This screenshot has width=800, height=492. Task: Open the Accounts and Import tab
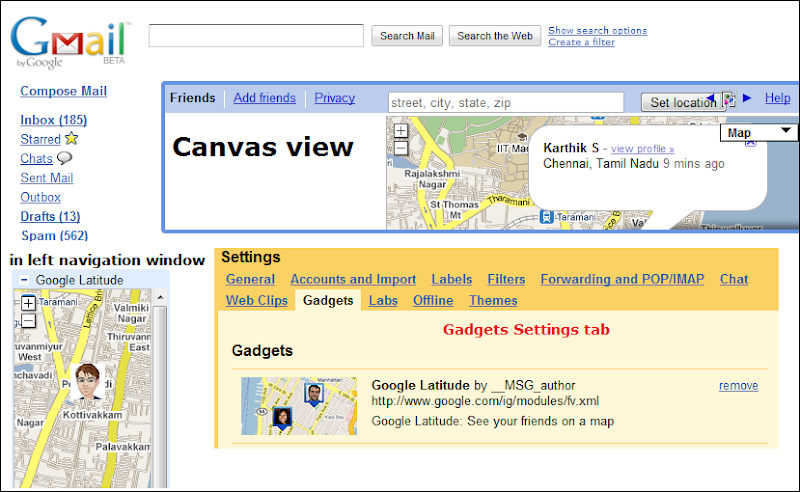point(353,279)
